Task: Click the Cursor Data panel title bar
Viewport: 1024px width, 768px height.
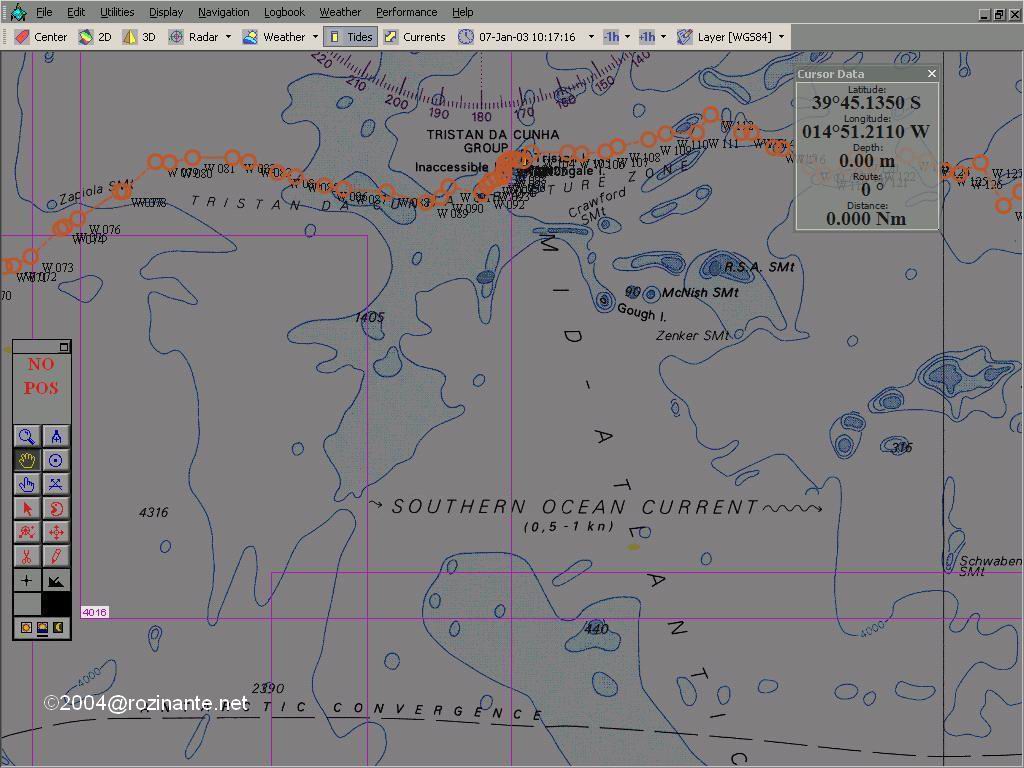Action: 867,74
